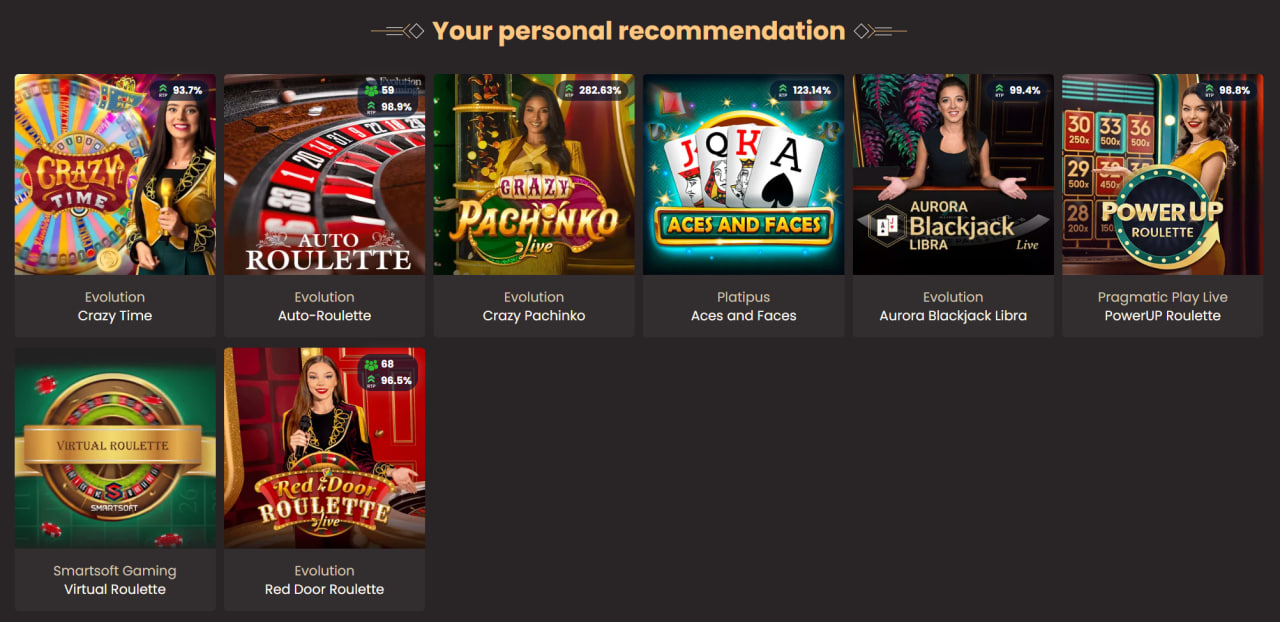
Task: Click the 59 players icon on Auto-Roulette
Action: point(373,90)
